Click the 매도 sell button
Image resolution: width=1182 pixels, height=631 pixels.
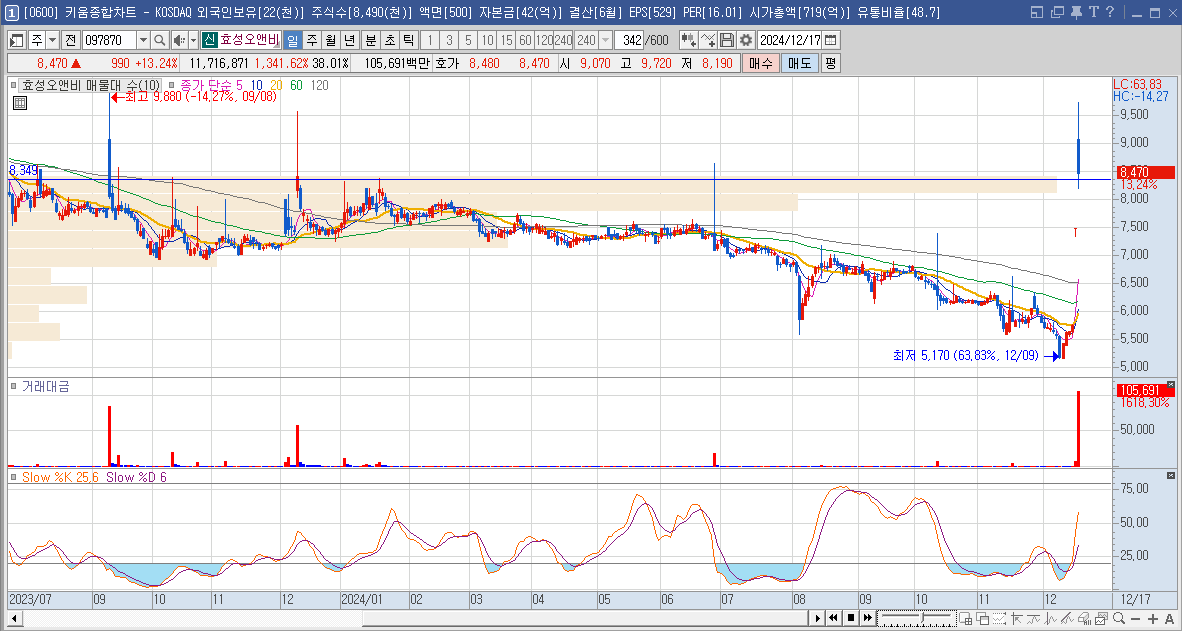point(799,64)
